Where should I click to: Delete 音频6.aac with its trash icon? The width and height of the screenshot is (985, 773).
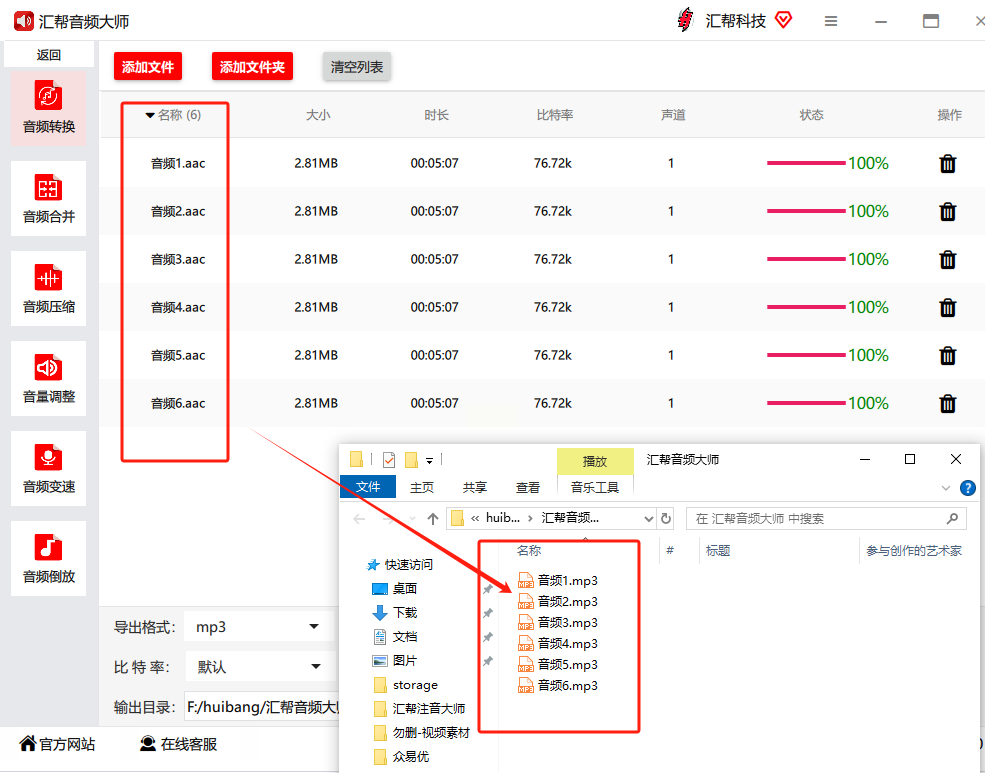[947, 403]
